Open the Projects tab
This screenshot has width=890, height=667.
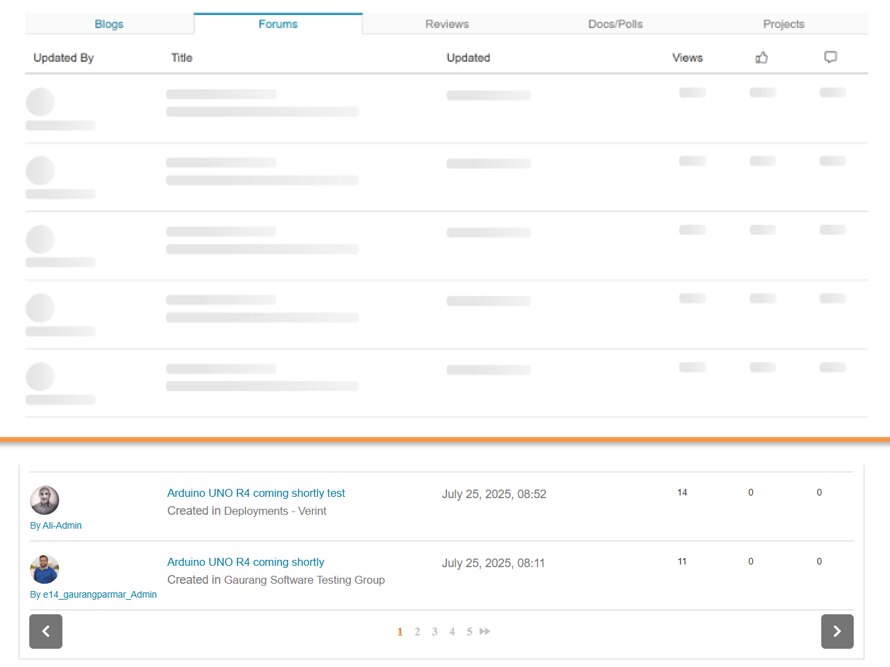click(783, 24)
